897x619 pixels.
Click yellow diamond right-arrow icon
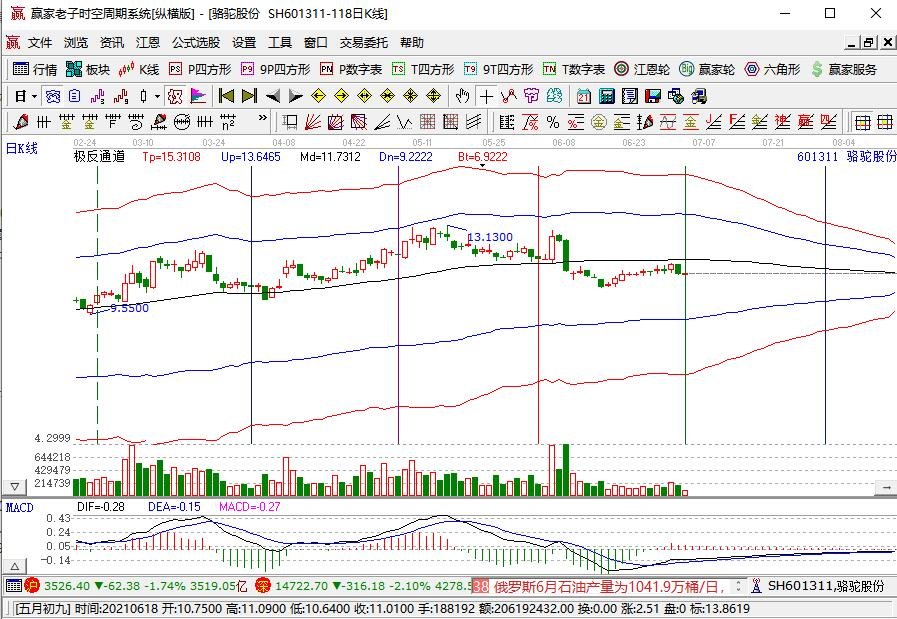tap(341, 96)
